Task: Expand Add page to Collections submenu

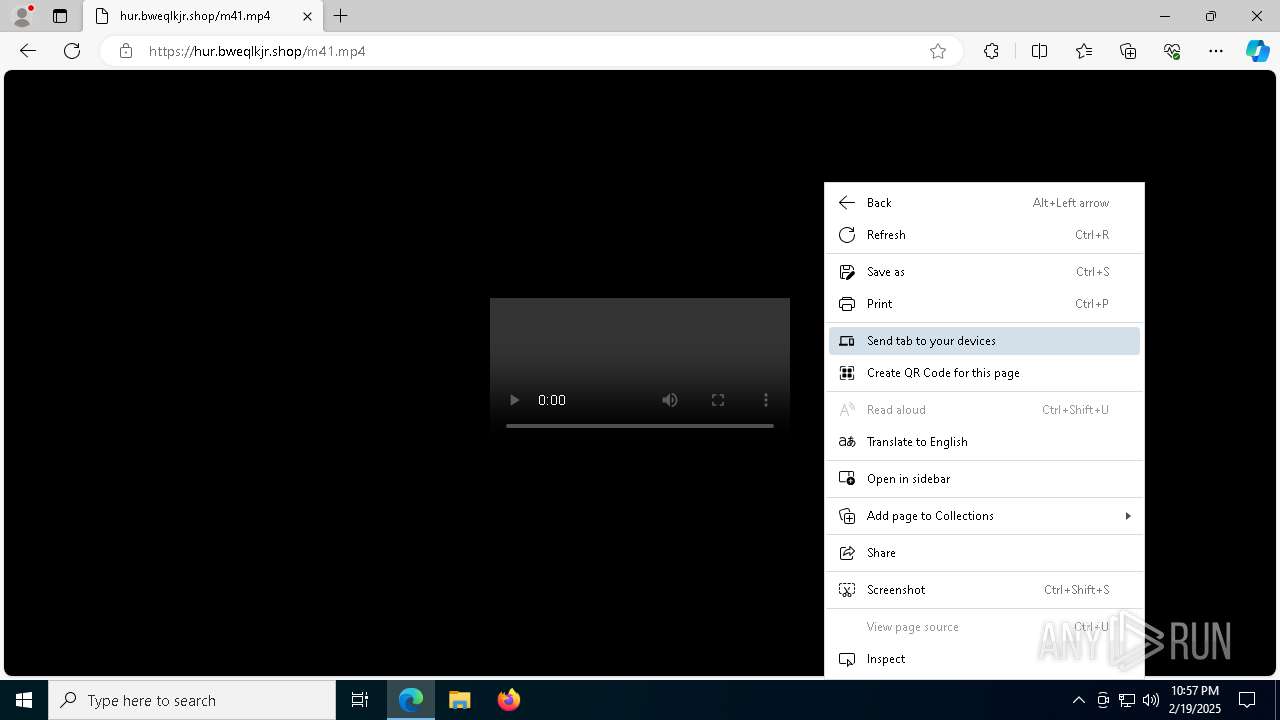Action: click(x=984, y=516)
